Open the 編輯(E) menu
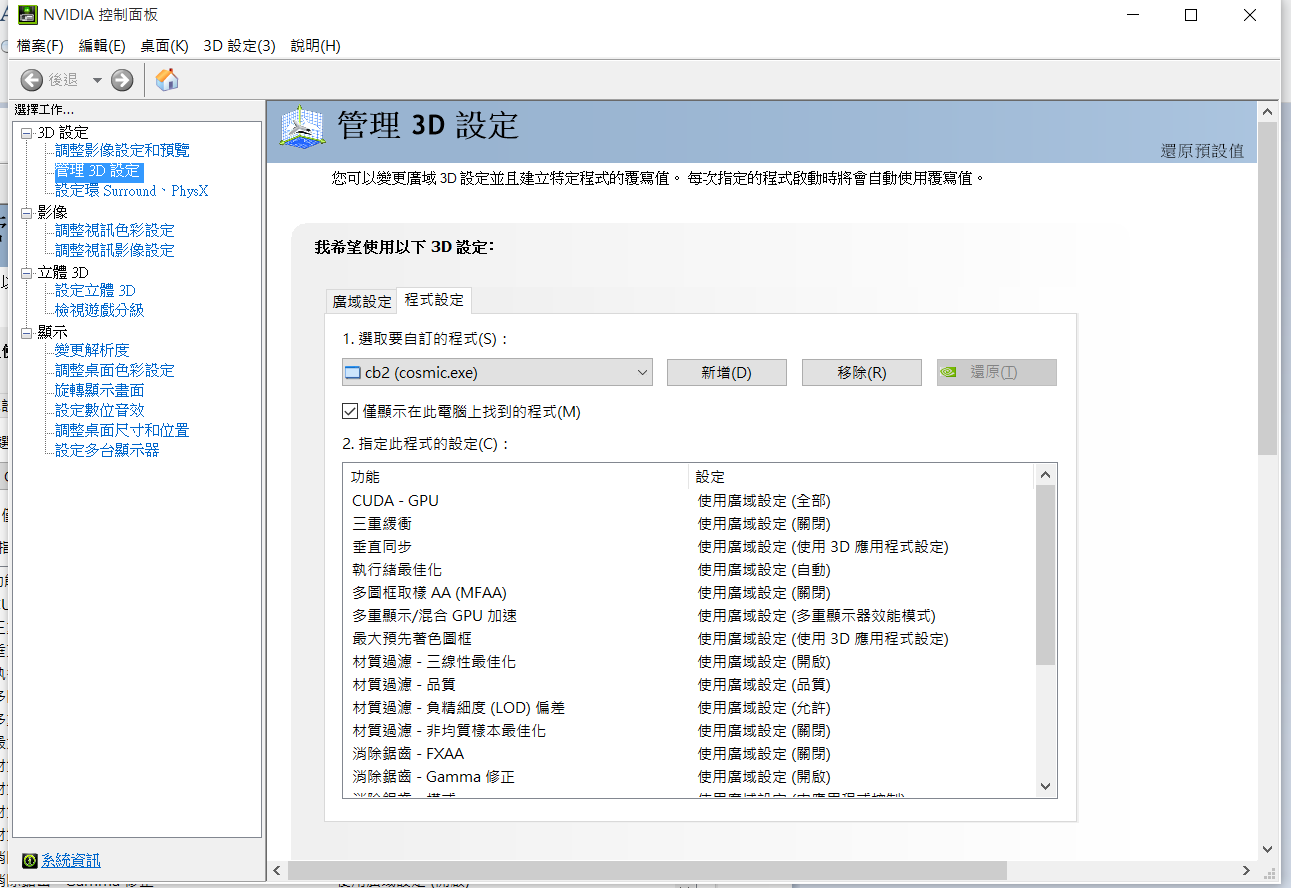 point(102,46)
